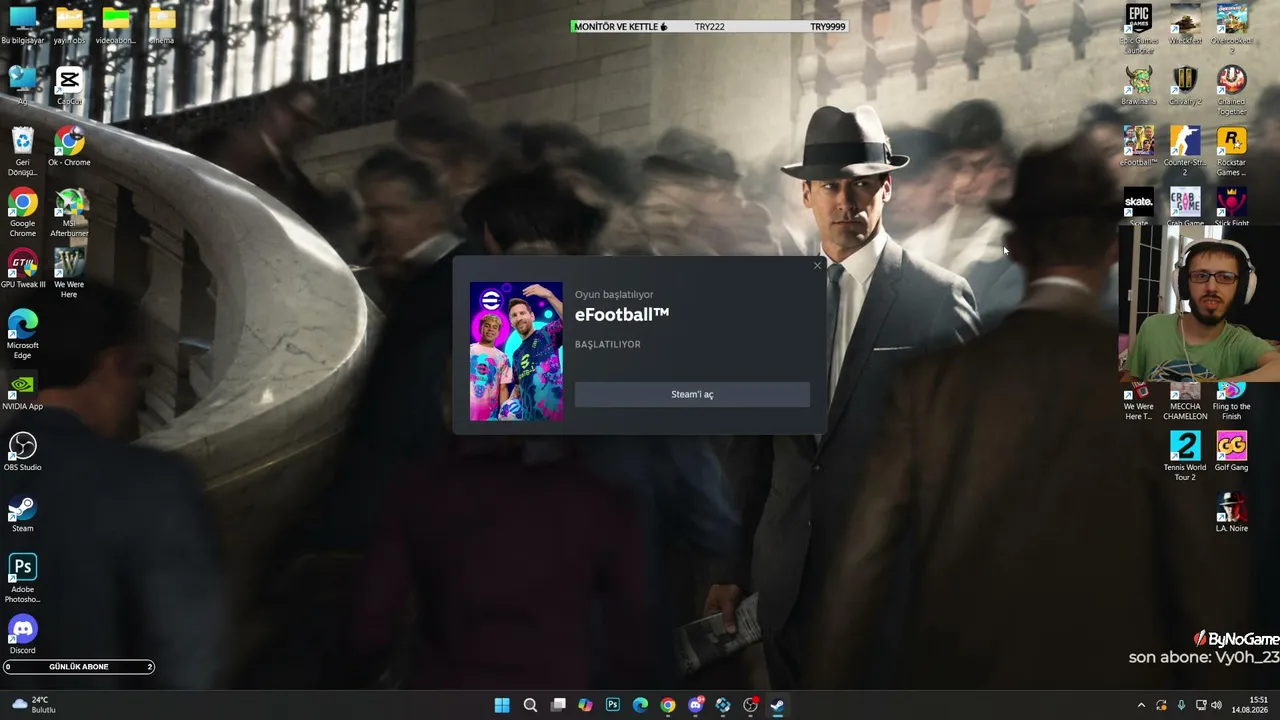
Task: Select the NVIDIA App desktop shortcut
Action: (x=22, y=390)
